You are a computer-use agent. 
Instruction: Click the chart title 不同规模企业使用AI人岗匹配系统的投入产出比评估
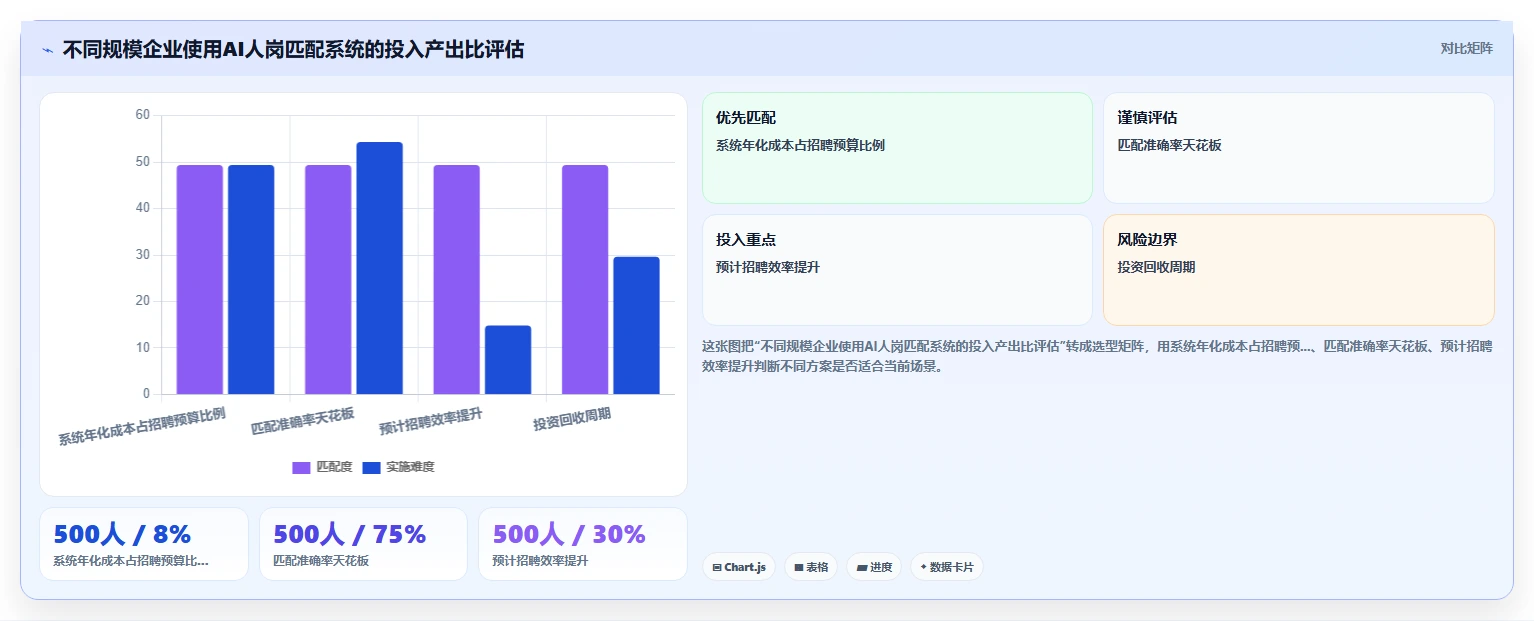293,49
